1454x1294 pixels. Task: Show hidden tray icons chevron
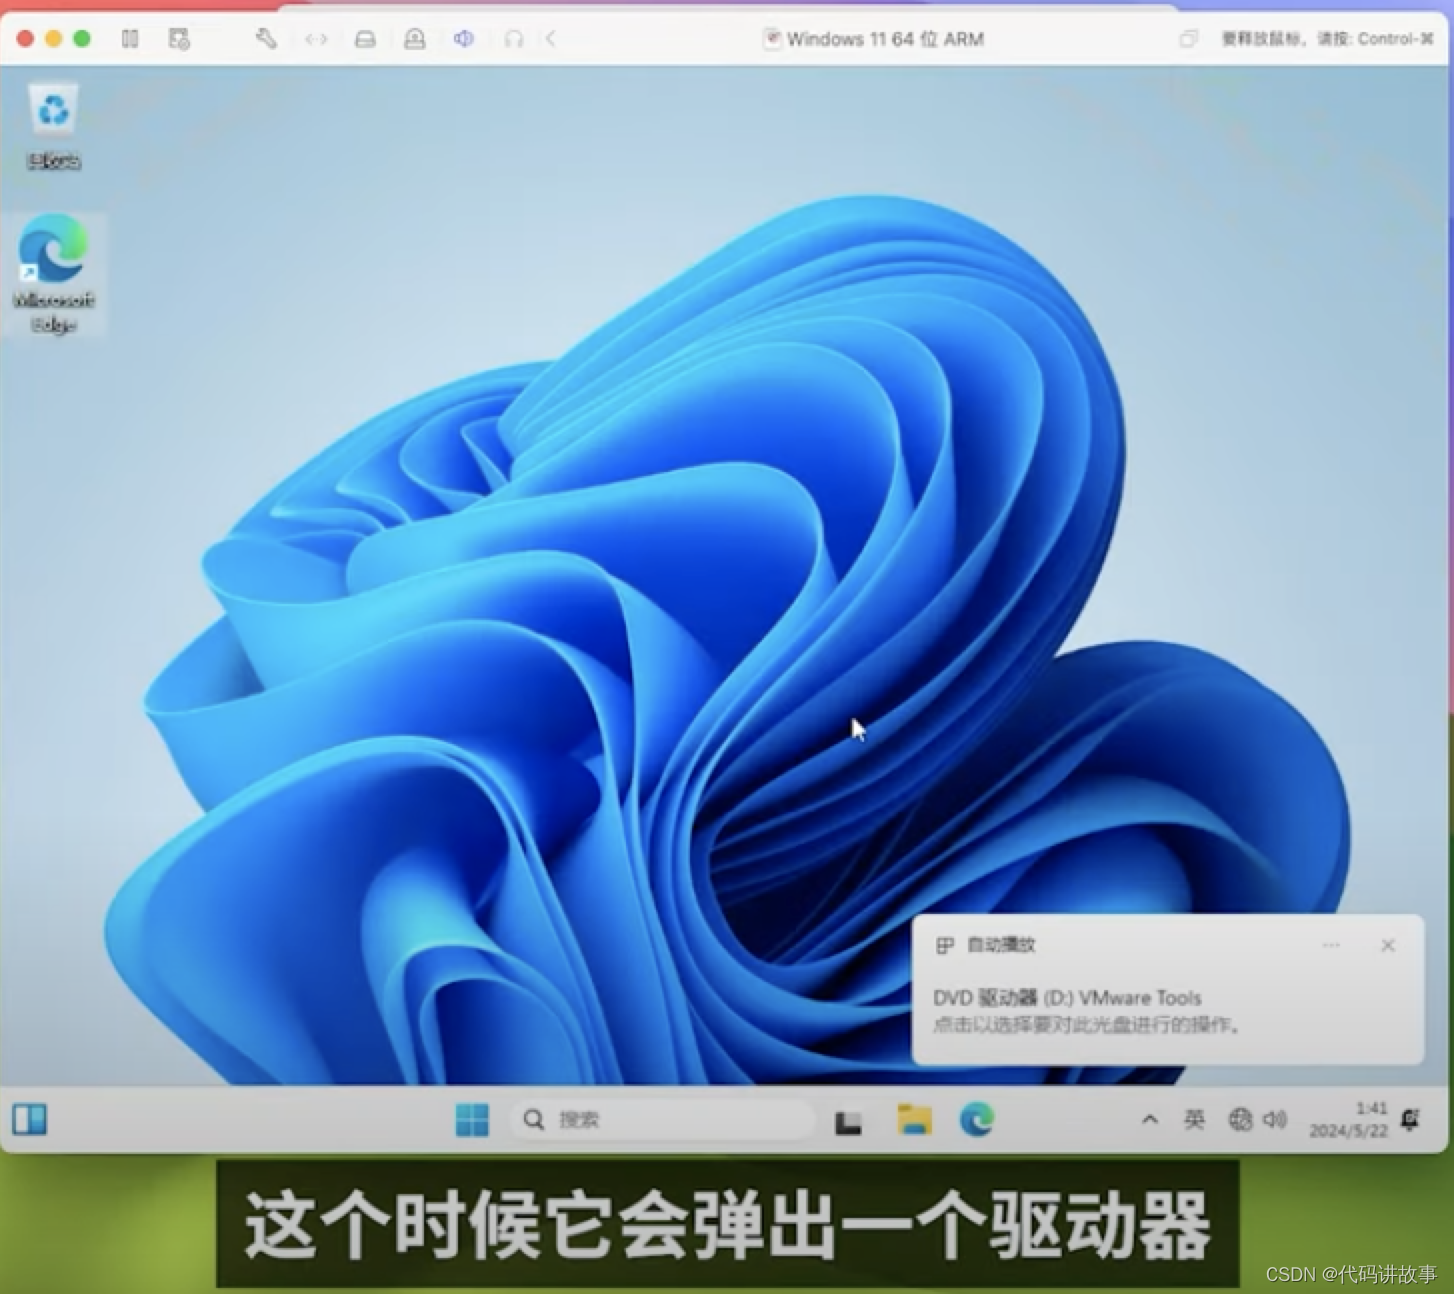click(1150, 1119)
